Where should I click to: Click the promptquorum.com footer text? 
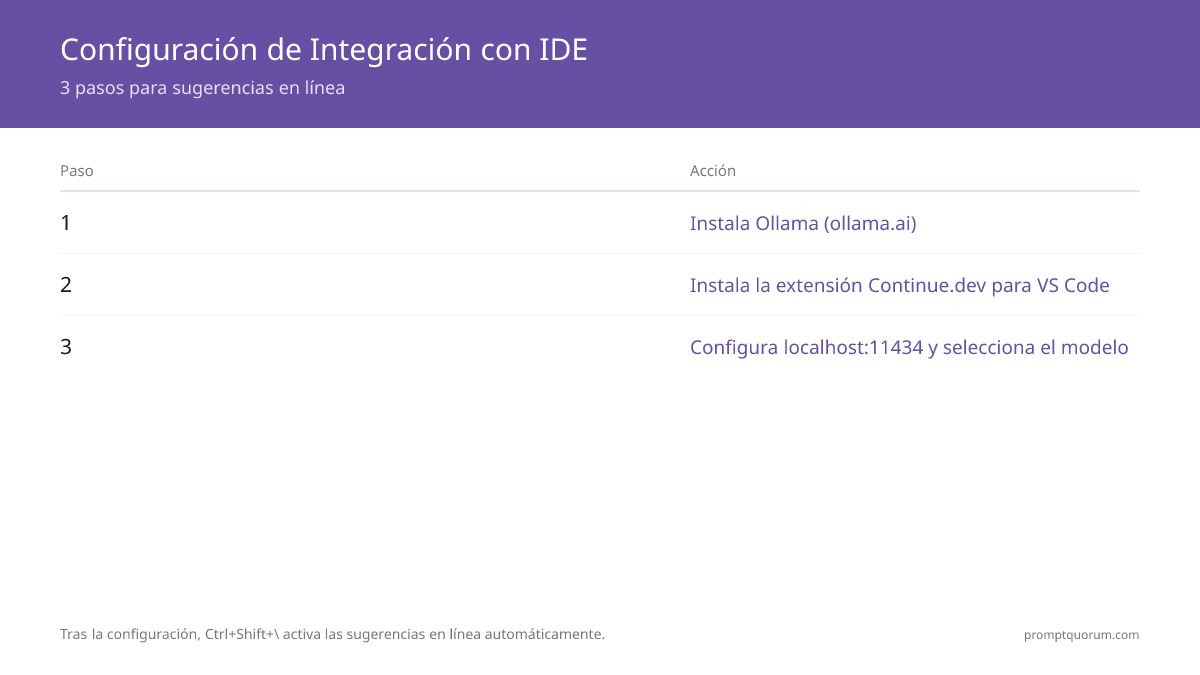tap(1081, 635)
